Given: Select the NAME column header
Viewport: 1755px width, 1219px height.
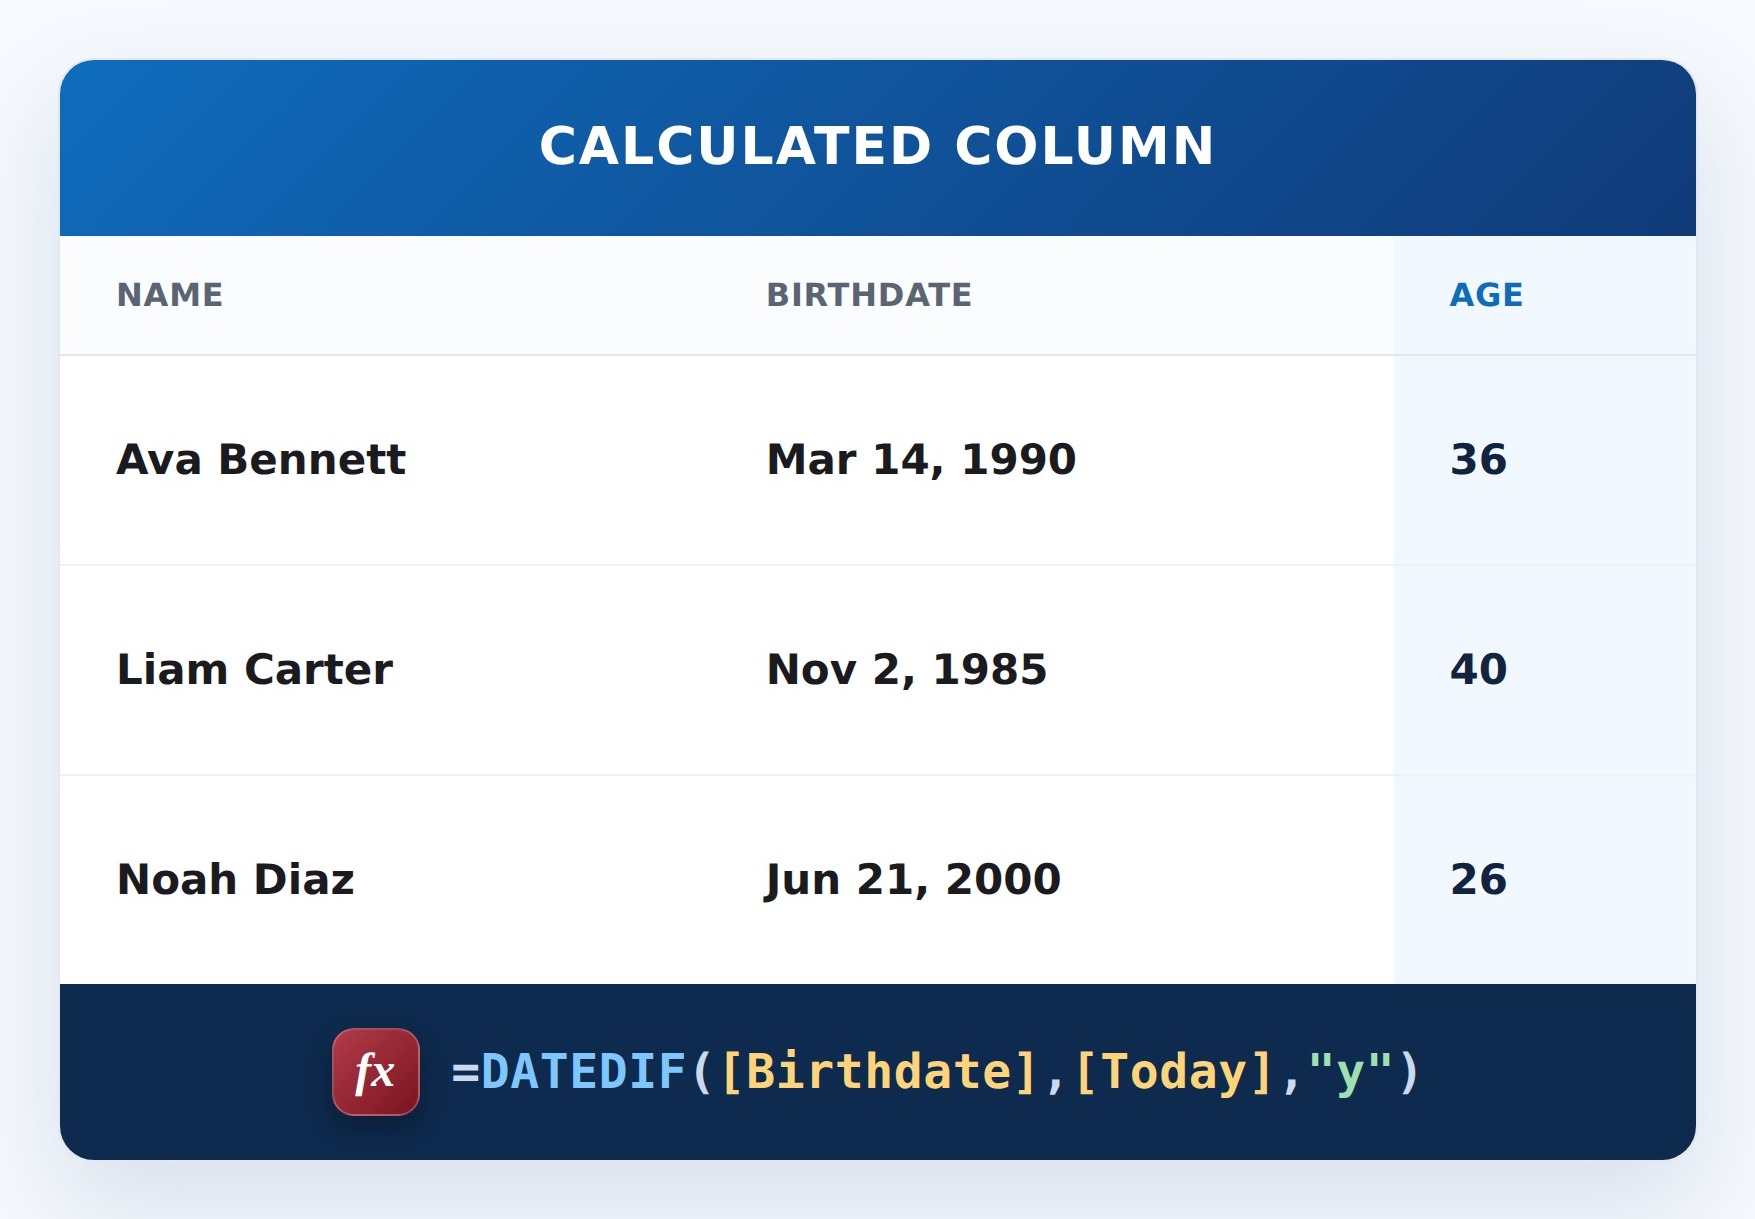Looking at the screenshot, I should [x=170, y=295].
